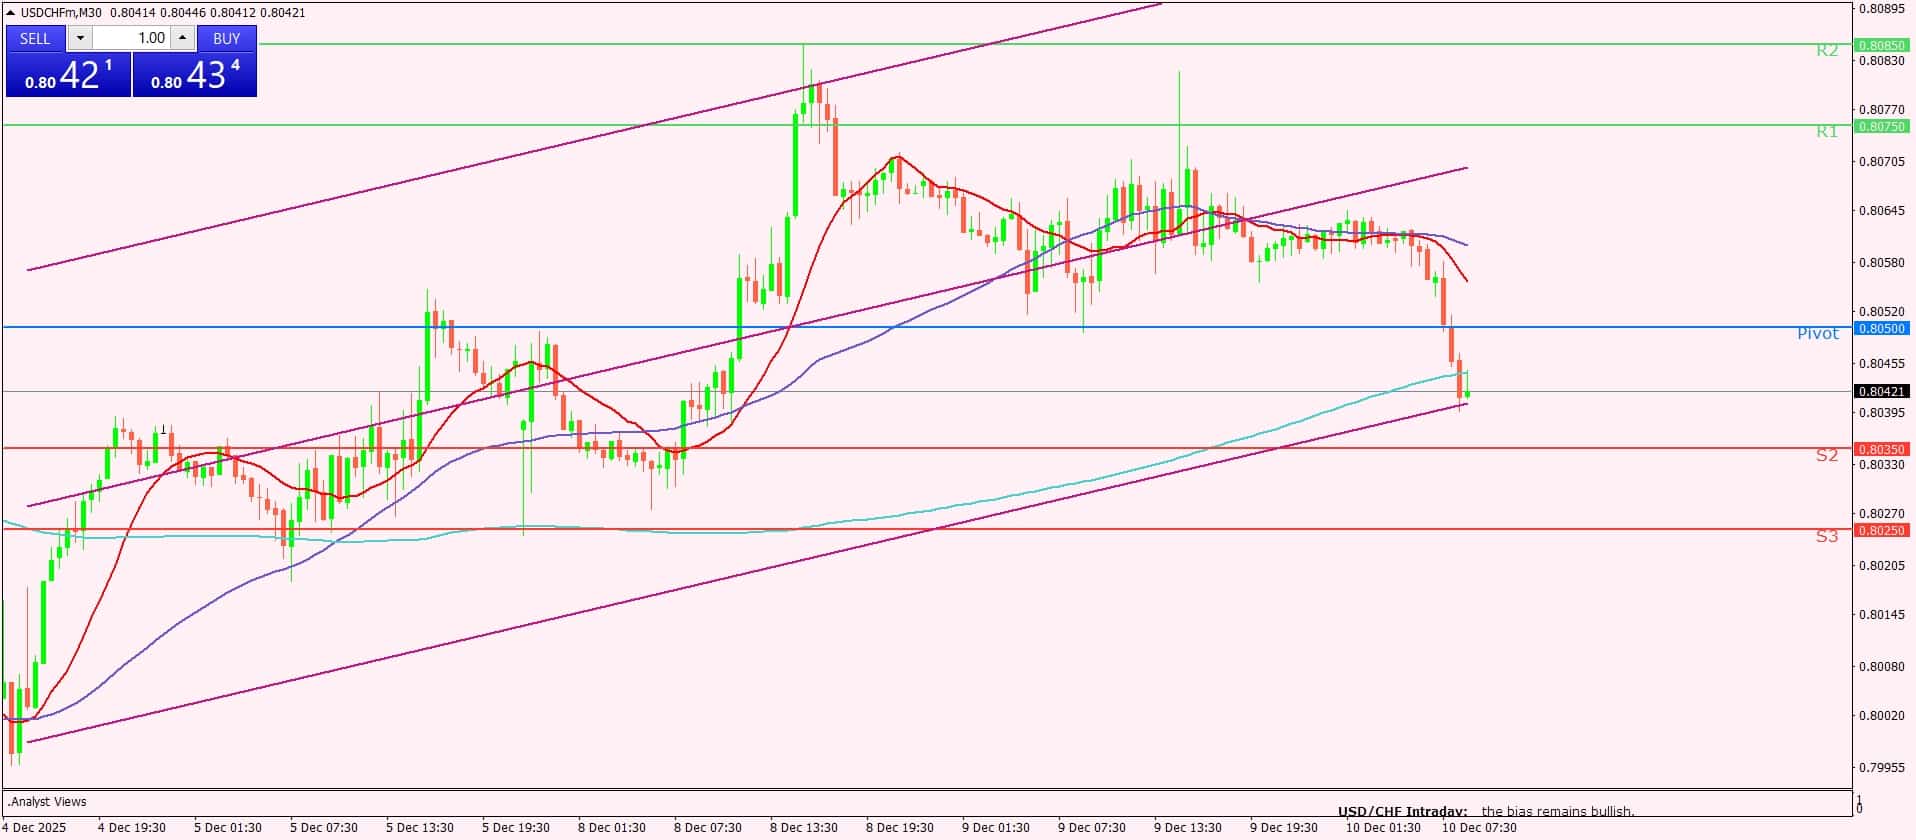Click the 0.80580 price scale value

pos(1881,262)
